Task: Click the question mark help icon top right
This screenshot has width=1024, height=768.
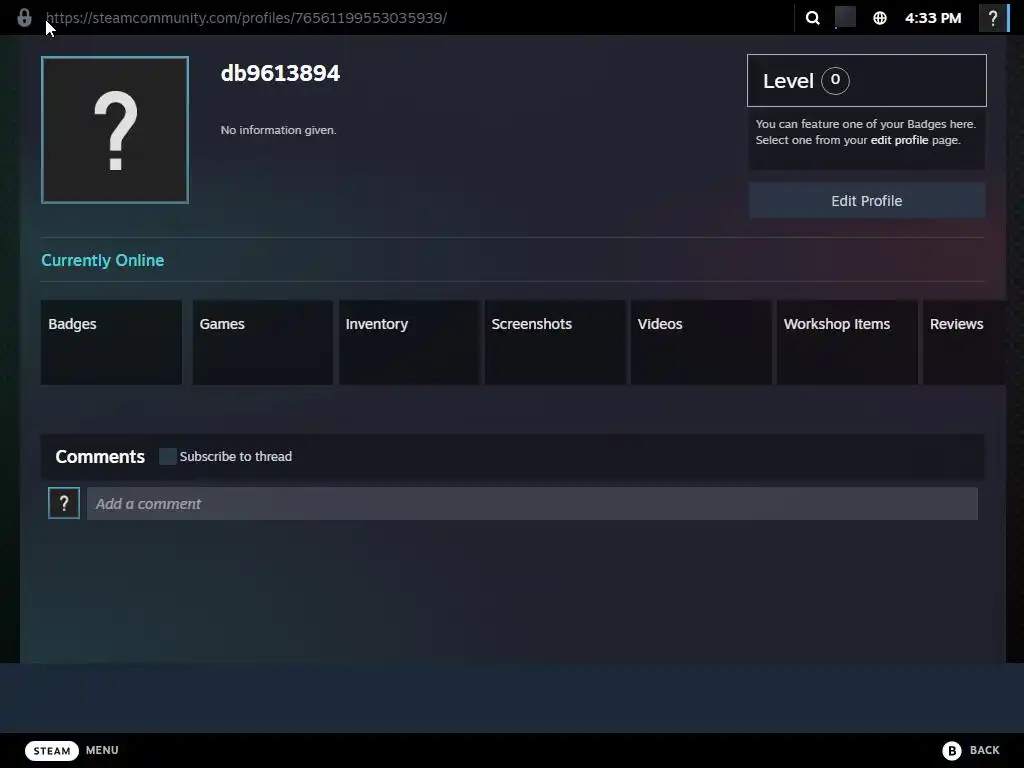Action: point(993,18)
